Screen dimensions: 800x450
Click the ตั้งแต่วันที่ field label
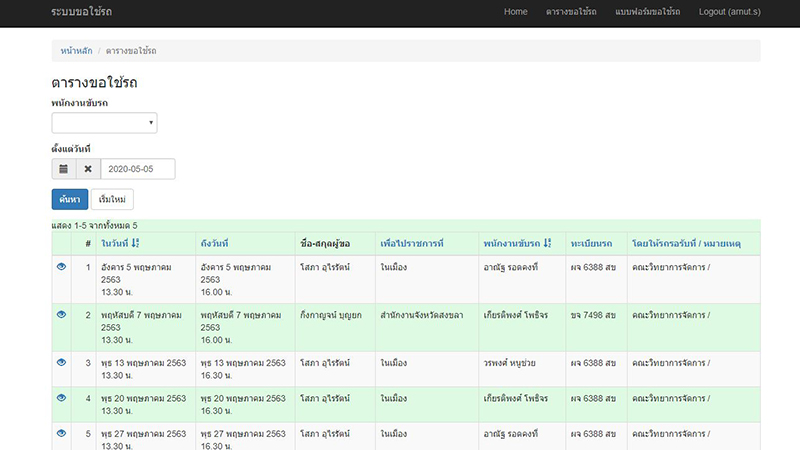click(x=71, y=149)
